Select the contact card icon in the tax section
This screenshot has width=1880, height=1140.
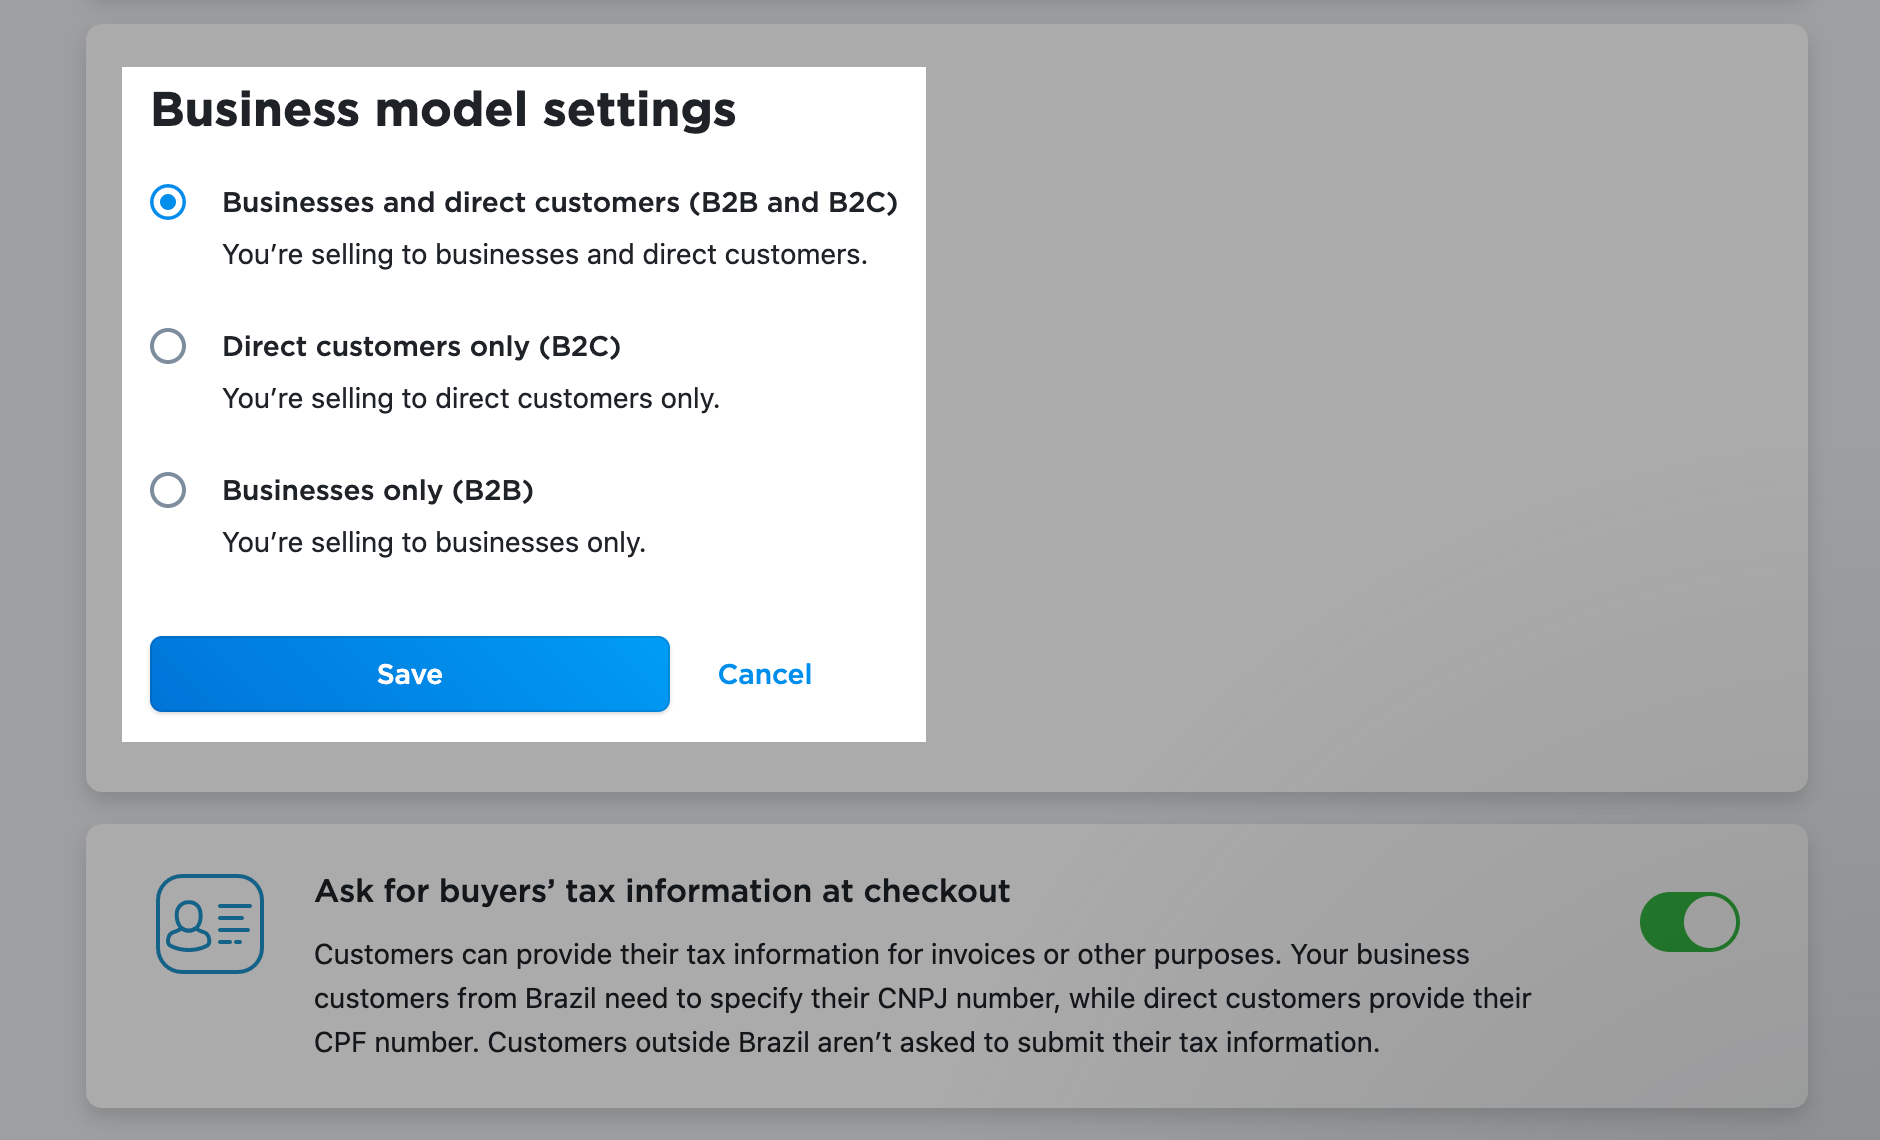click(209, 922)
